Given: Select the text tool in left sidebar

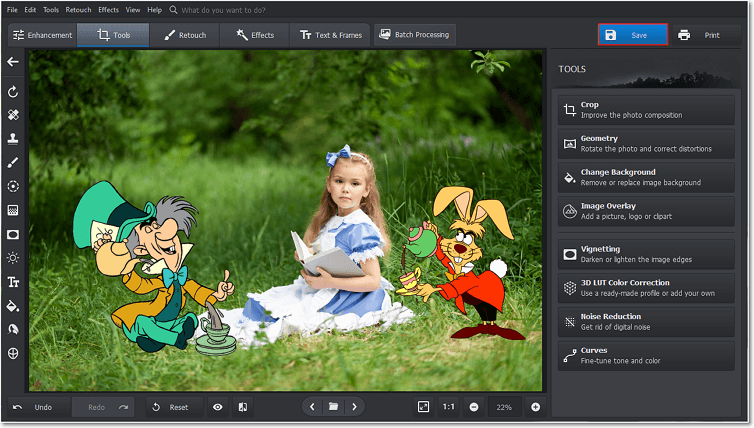Looking at the screenshot, I should 13,282.
